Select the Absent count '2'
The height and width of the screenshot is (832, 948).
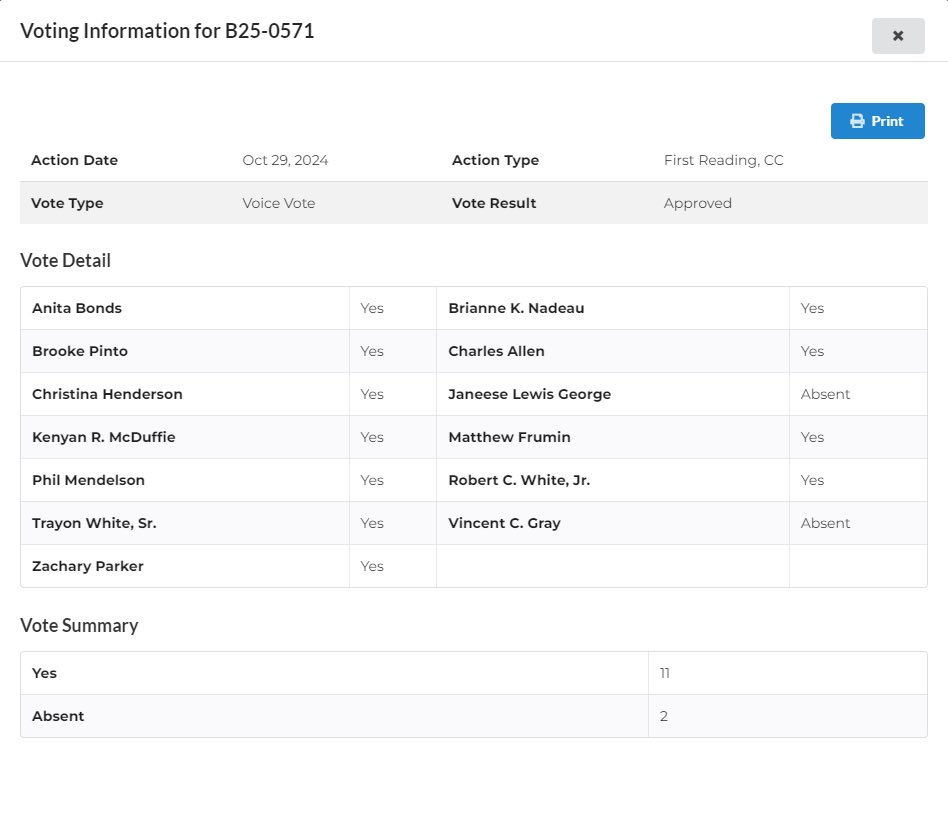(x=663, y=715)
